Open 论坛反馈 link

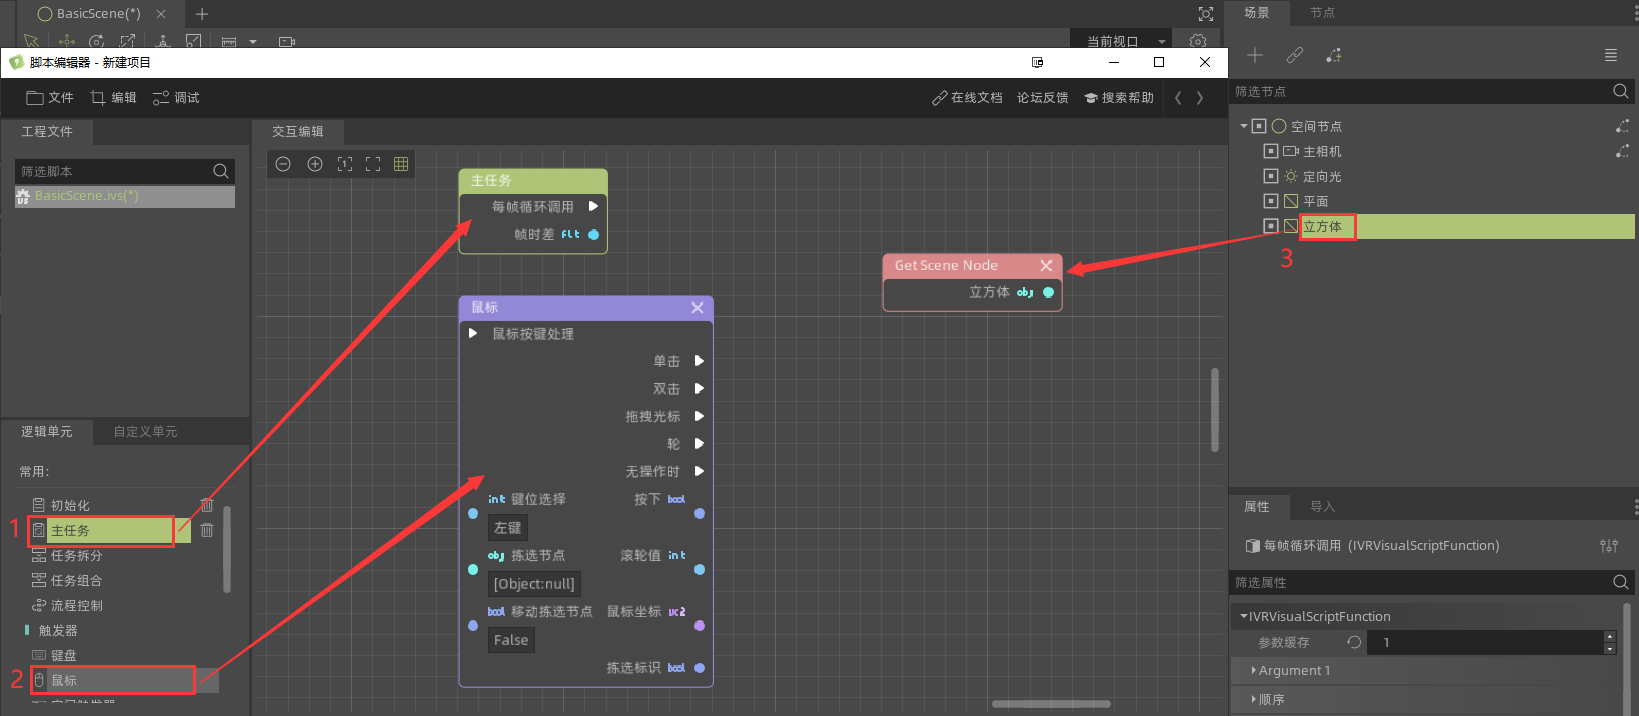(x=1042, y=98)
